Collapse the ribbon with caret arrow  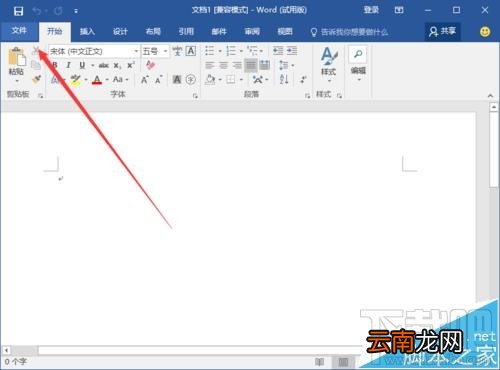490,96
